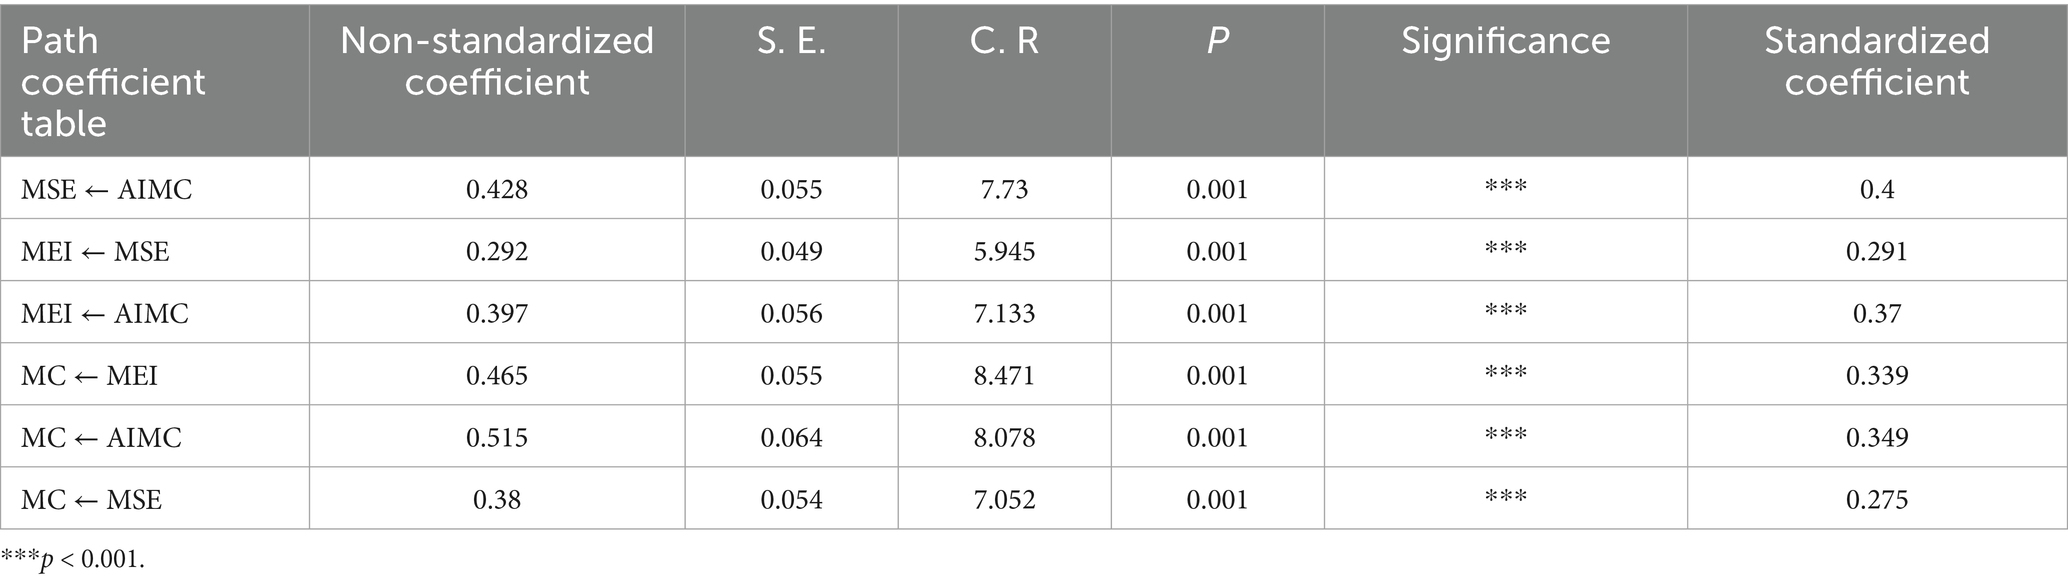The width and height of the screenshot is (2068, 583).
Task: Click the "S. E." column header
Action: (791, 40)
